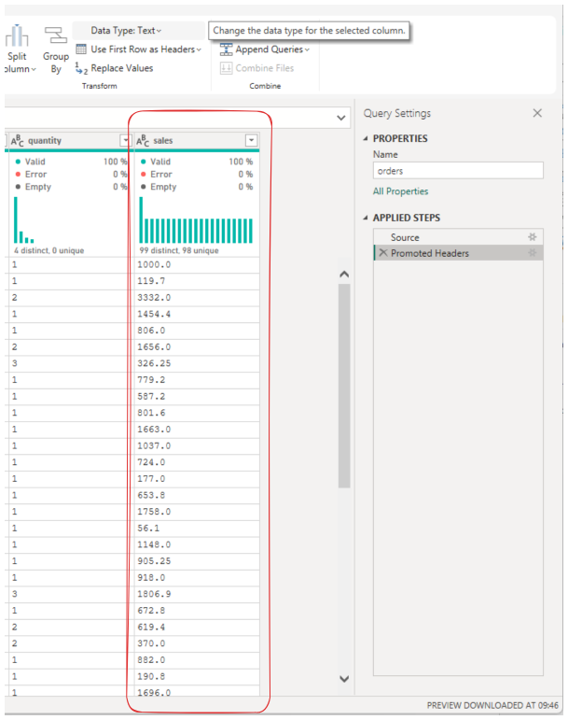This screenshot has height=720, width=568.
Task: Open the quantity column filter dropdown
Action: (125, 141)
